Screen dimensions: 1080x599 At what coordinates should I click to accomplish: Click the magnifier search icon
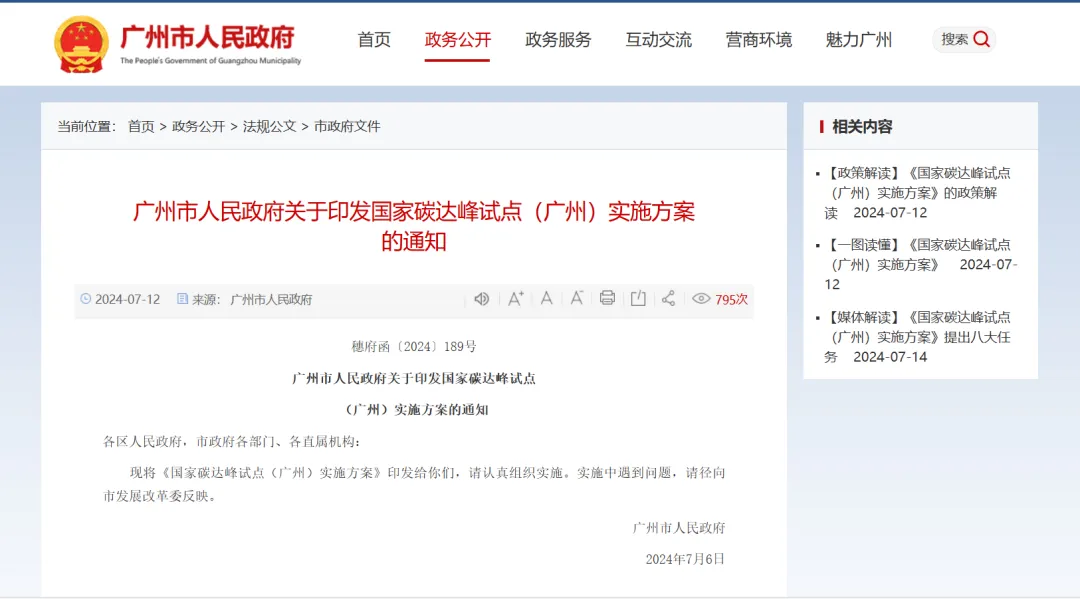pyautogui.click(x=981, y=39)
